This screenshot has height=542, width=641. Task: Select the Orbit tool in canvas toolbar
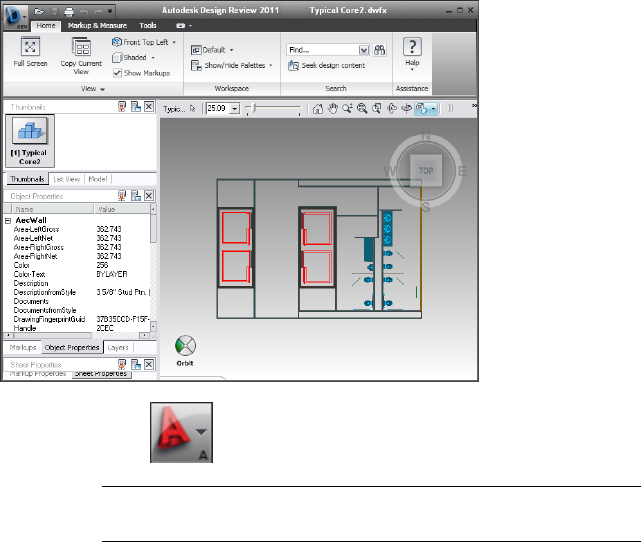point(392,109)
